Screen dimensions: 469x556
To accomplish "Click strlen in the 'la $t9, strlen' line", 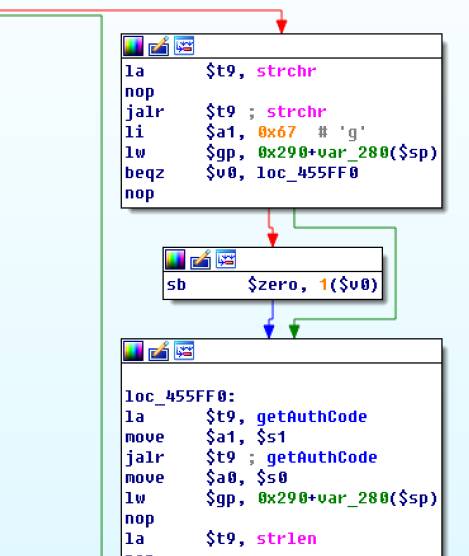I will (286, 539).
